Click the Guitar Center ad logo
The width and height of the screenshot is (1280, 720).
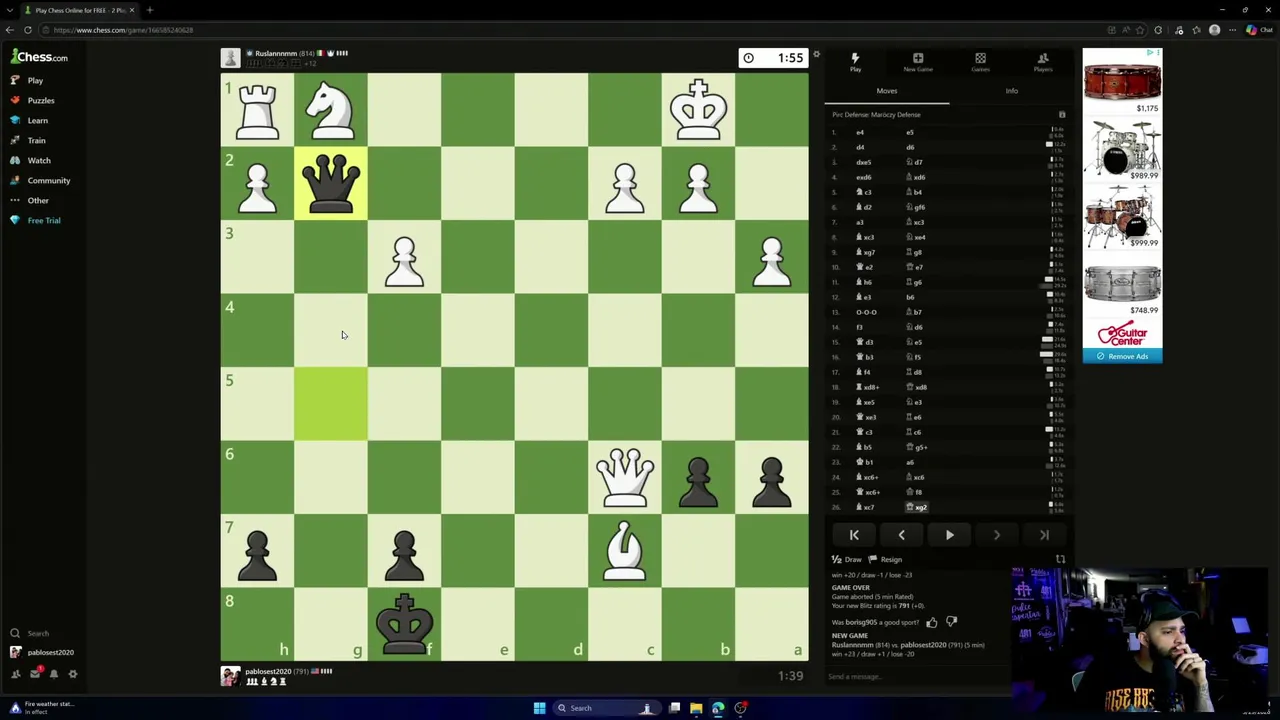tap(1122, 335)
